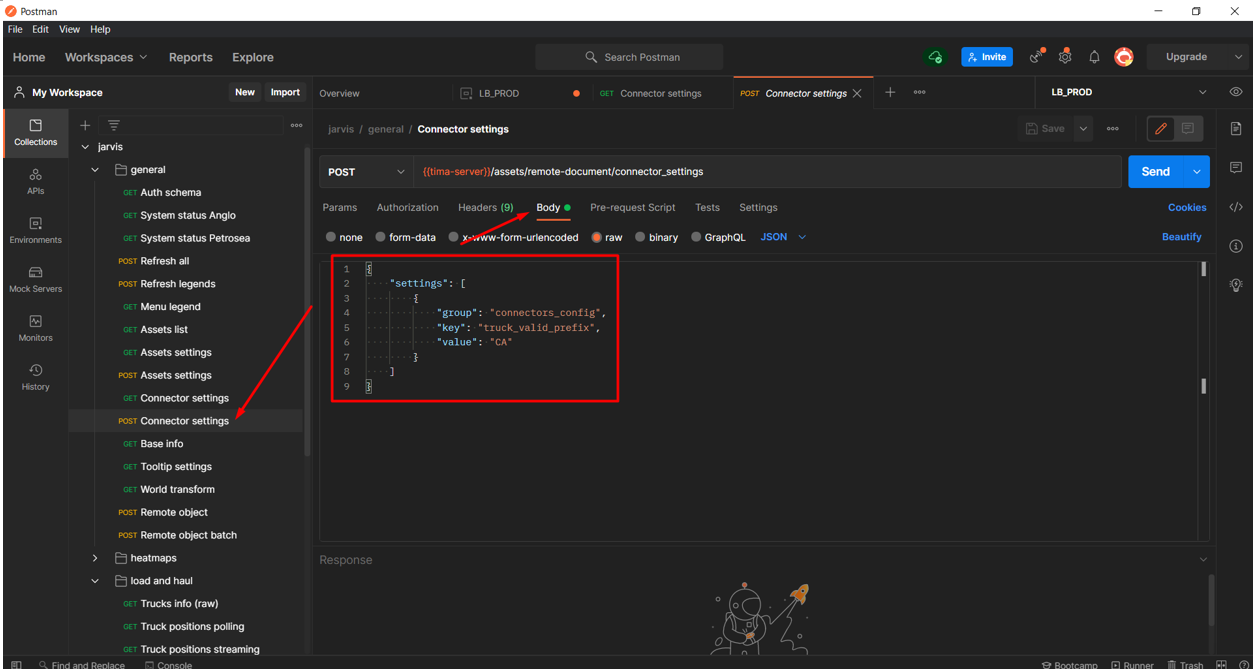Select the x-www-form-urlencoded body type
The width and height of the screenshot is (1253, 669).
pos(453,237)
